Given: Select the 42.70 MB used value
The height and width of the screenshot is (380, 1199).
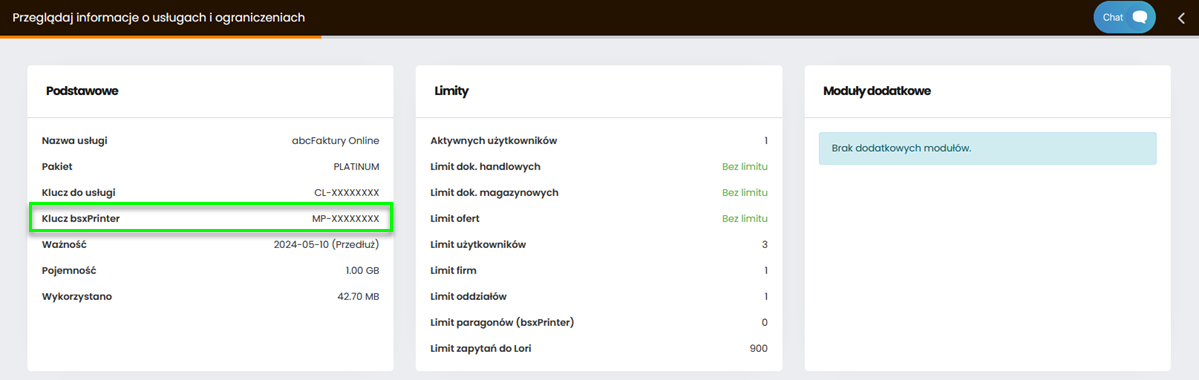Looking at the screenshot, I should (x=358, y=297).
